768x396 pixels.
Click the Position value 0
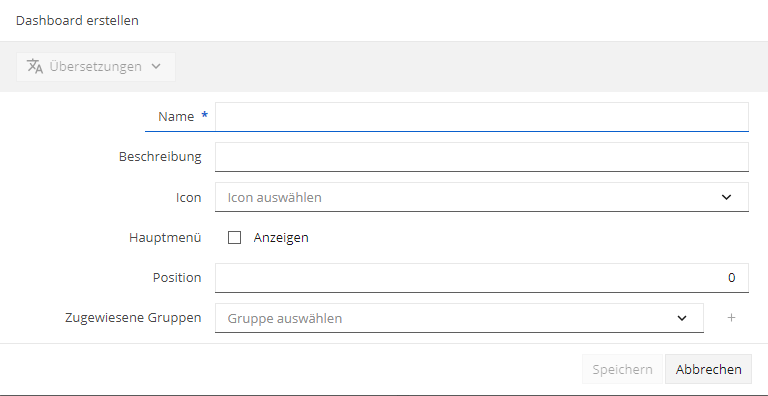pyautogui.click(x=731, y=278)
